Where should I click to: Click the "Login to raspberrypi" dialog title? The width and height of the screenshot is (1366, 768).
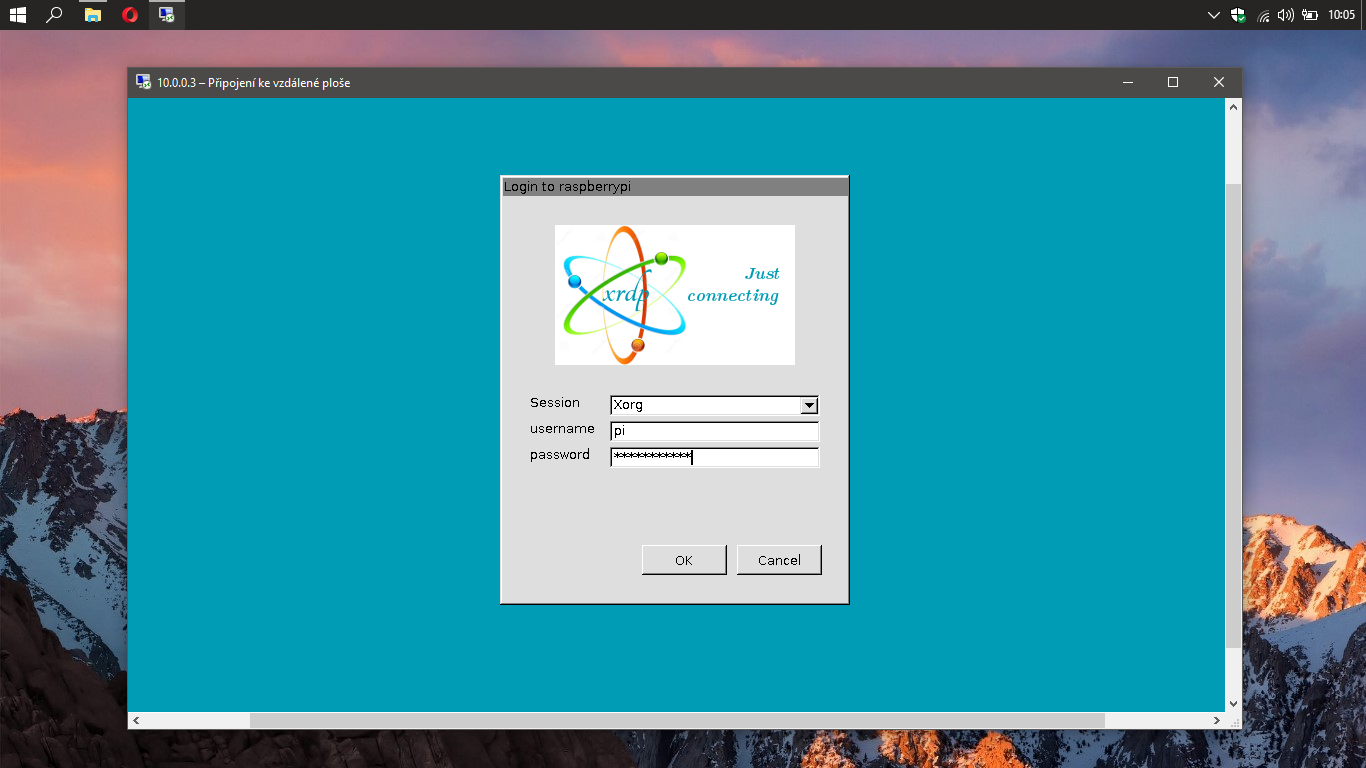(567, 187)
